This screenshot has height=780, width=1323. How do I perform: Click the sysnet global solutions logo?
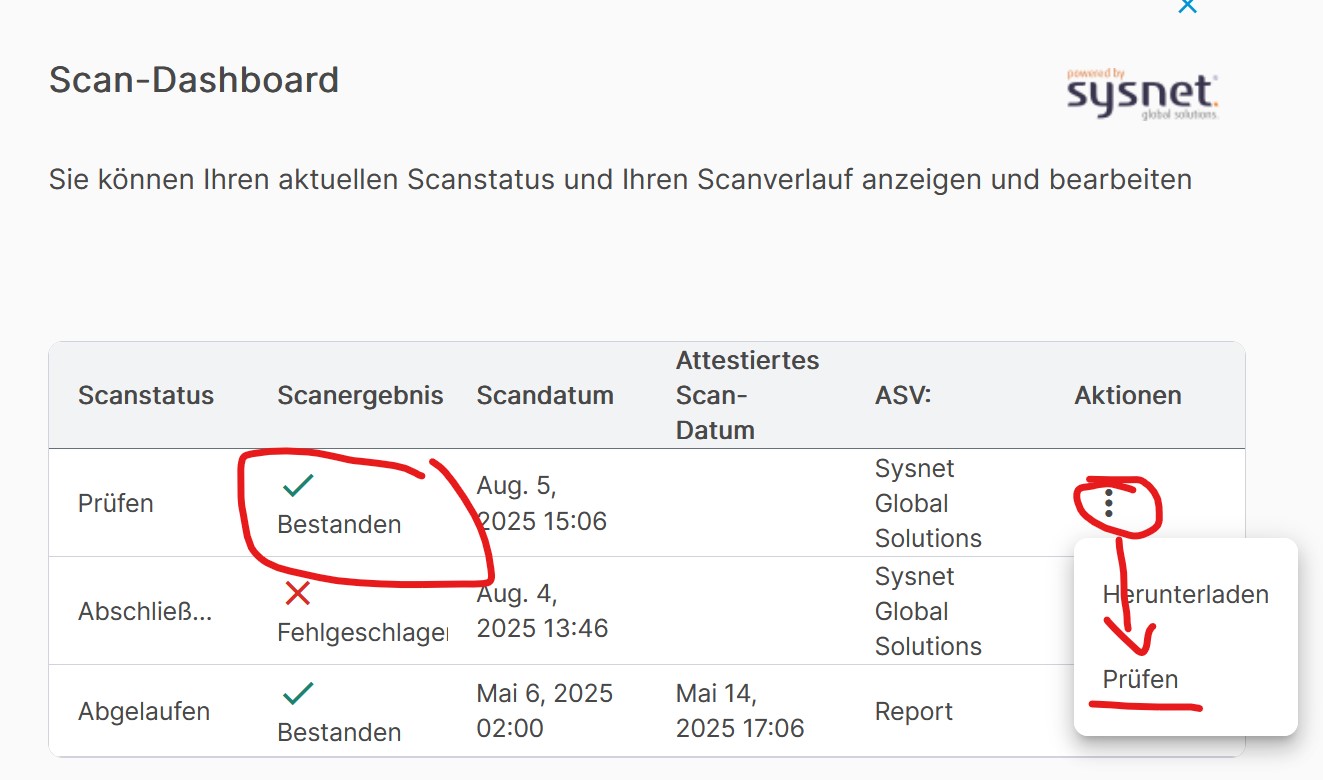pos(1143,95)
